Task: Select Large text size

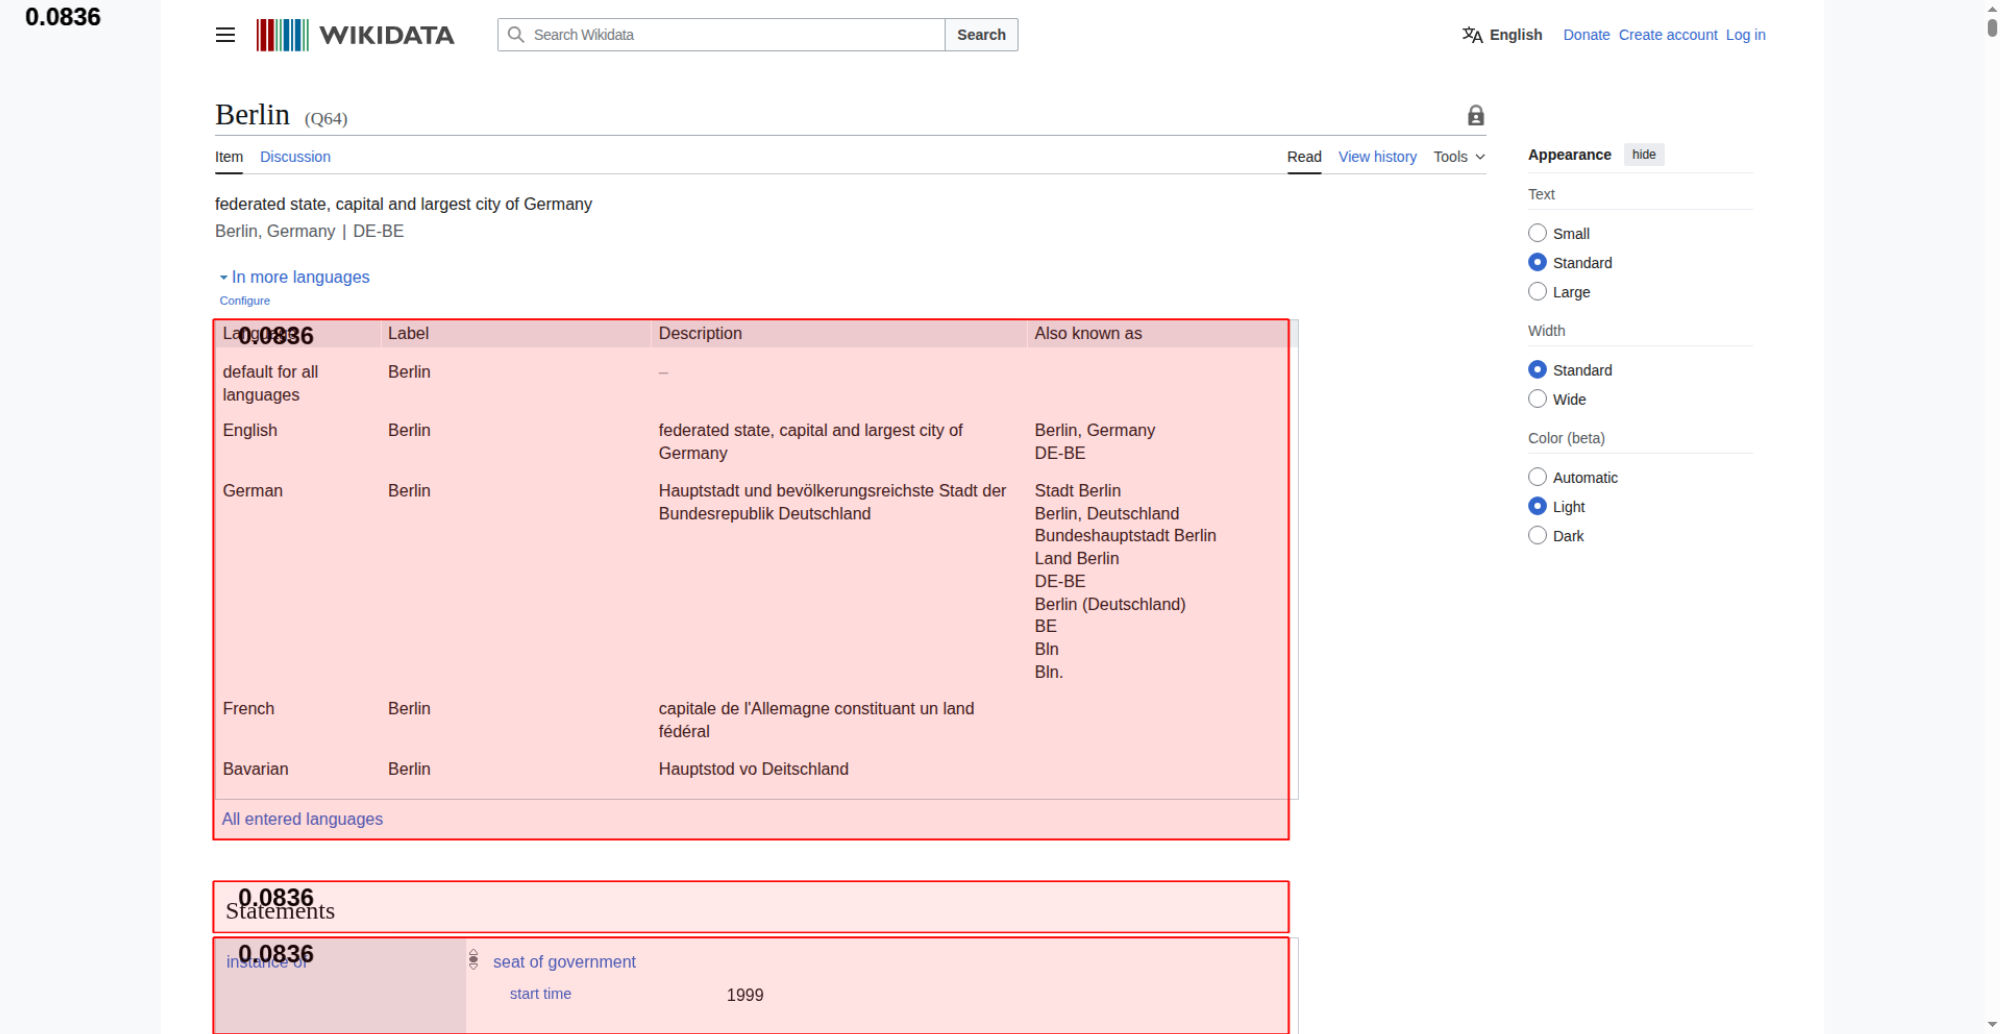Action: pyautogui.click(x=1538, y=292)
